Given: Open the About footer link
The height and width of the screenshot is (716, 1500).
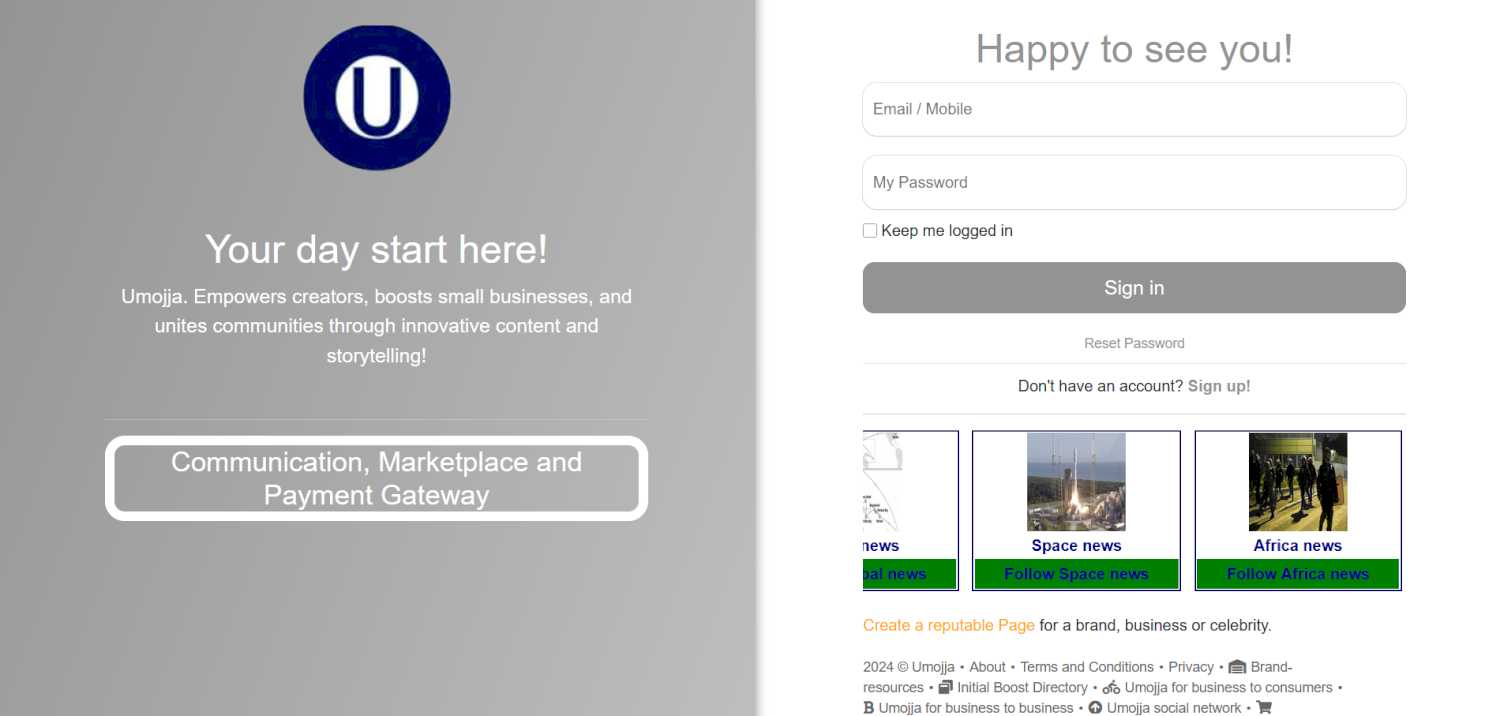Looking at the screenshot, I should [x=987, y=667].
